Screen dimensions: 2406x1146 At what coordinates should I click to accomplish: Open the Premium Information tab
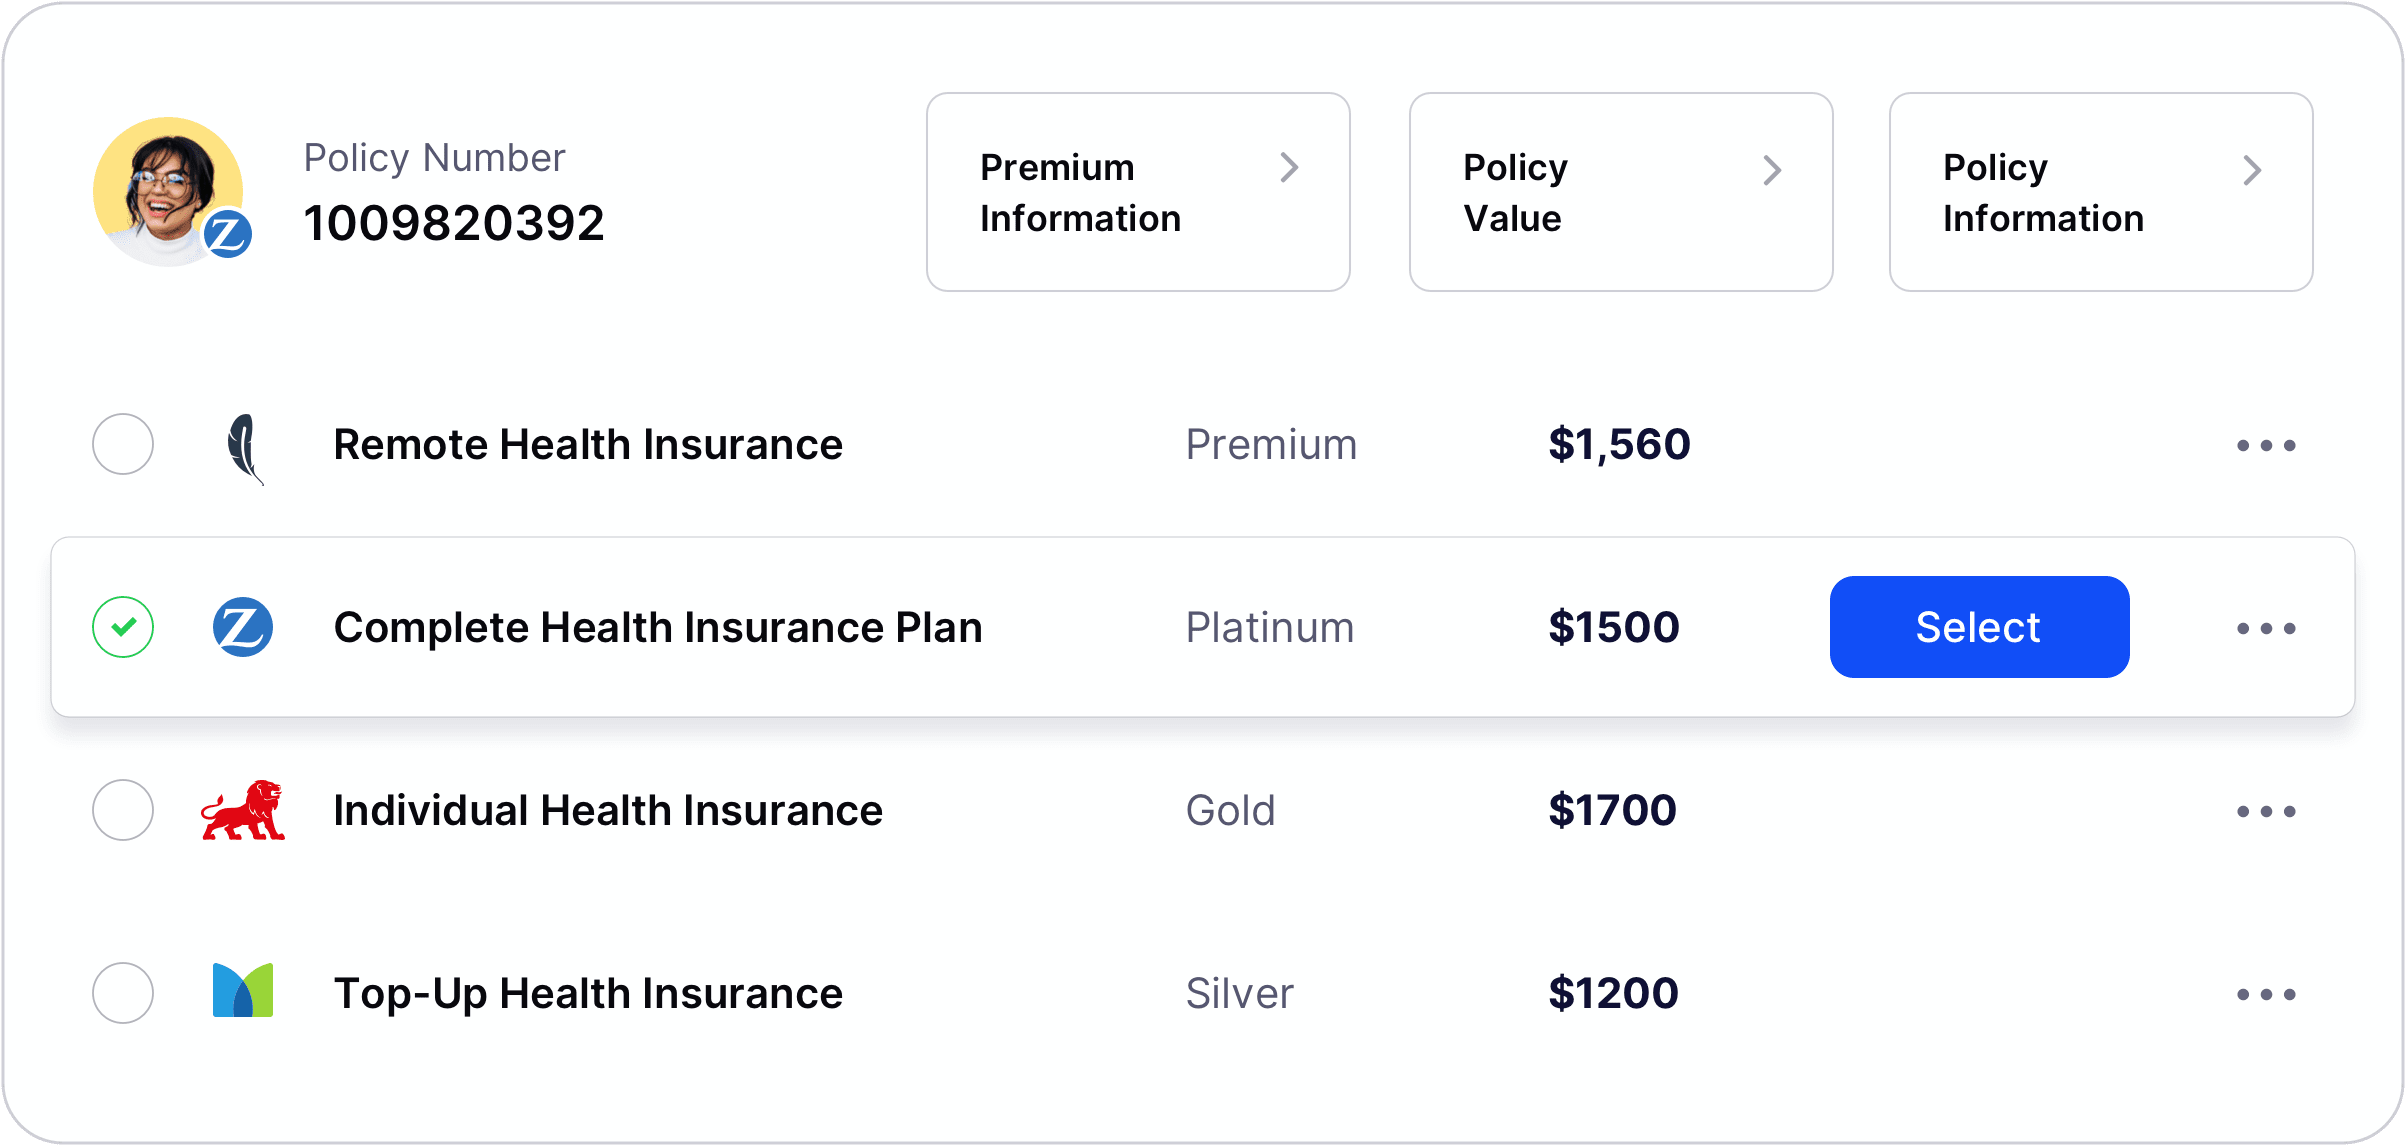[x=1137, y=192]
